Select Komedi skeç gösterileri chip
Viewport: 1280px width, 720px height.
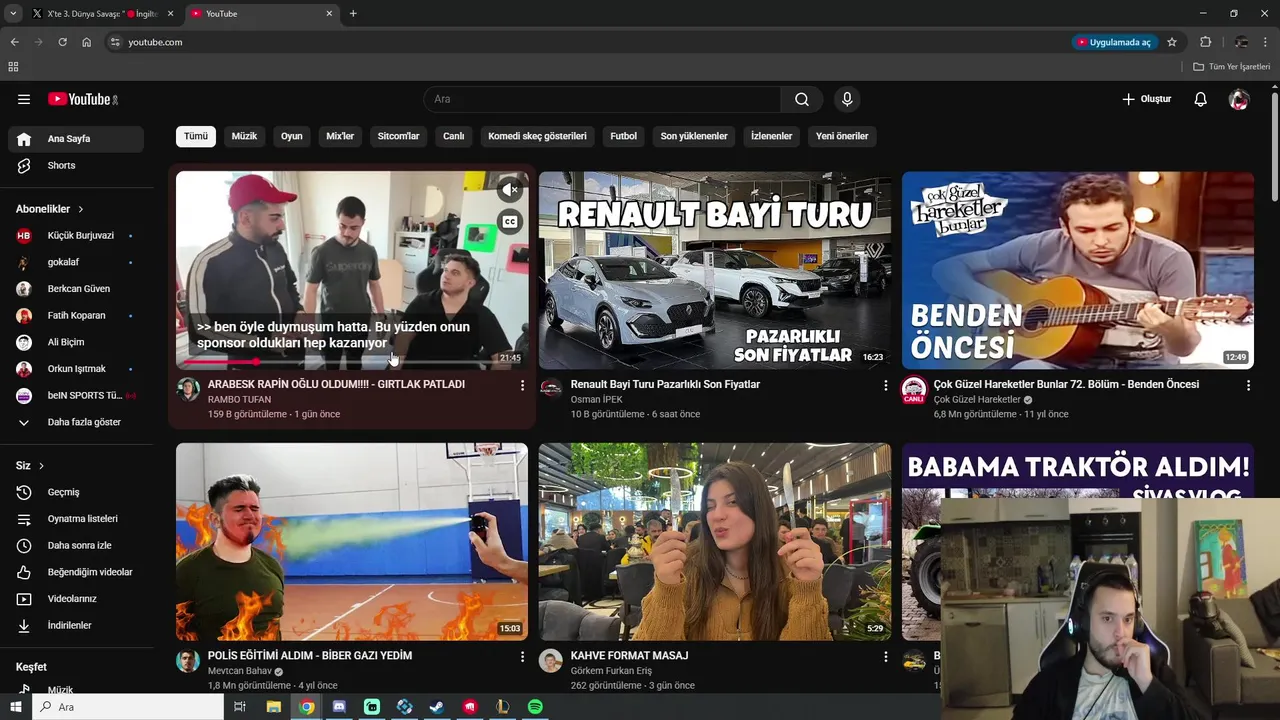537,136
